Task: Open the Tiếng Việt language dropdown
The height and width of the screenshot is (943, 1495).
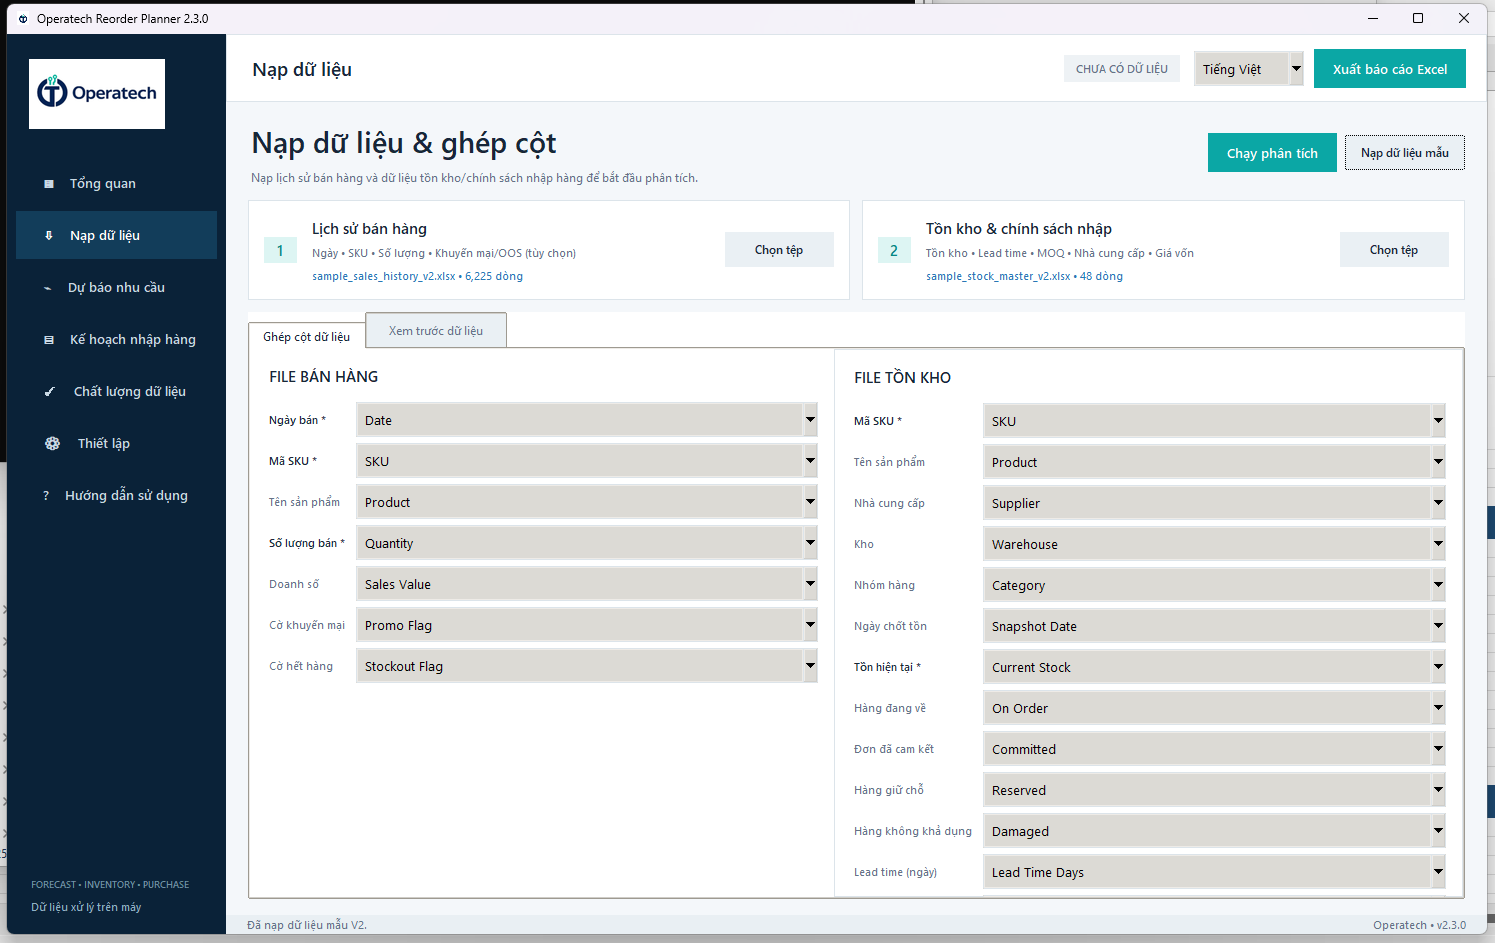Action: pos(1249,69)
